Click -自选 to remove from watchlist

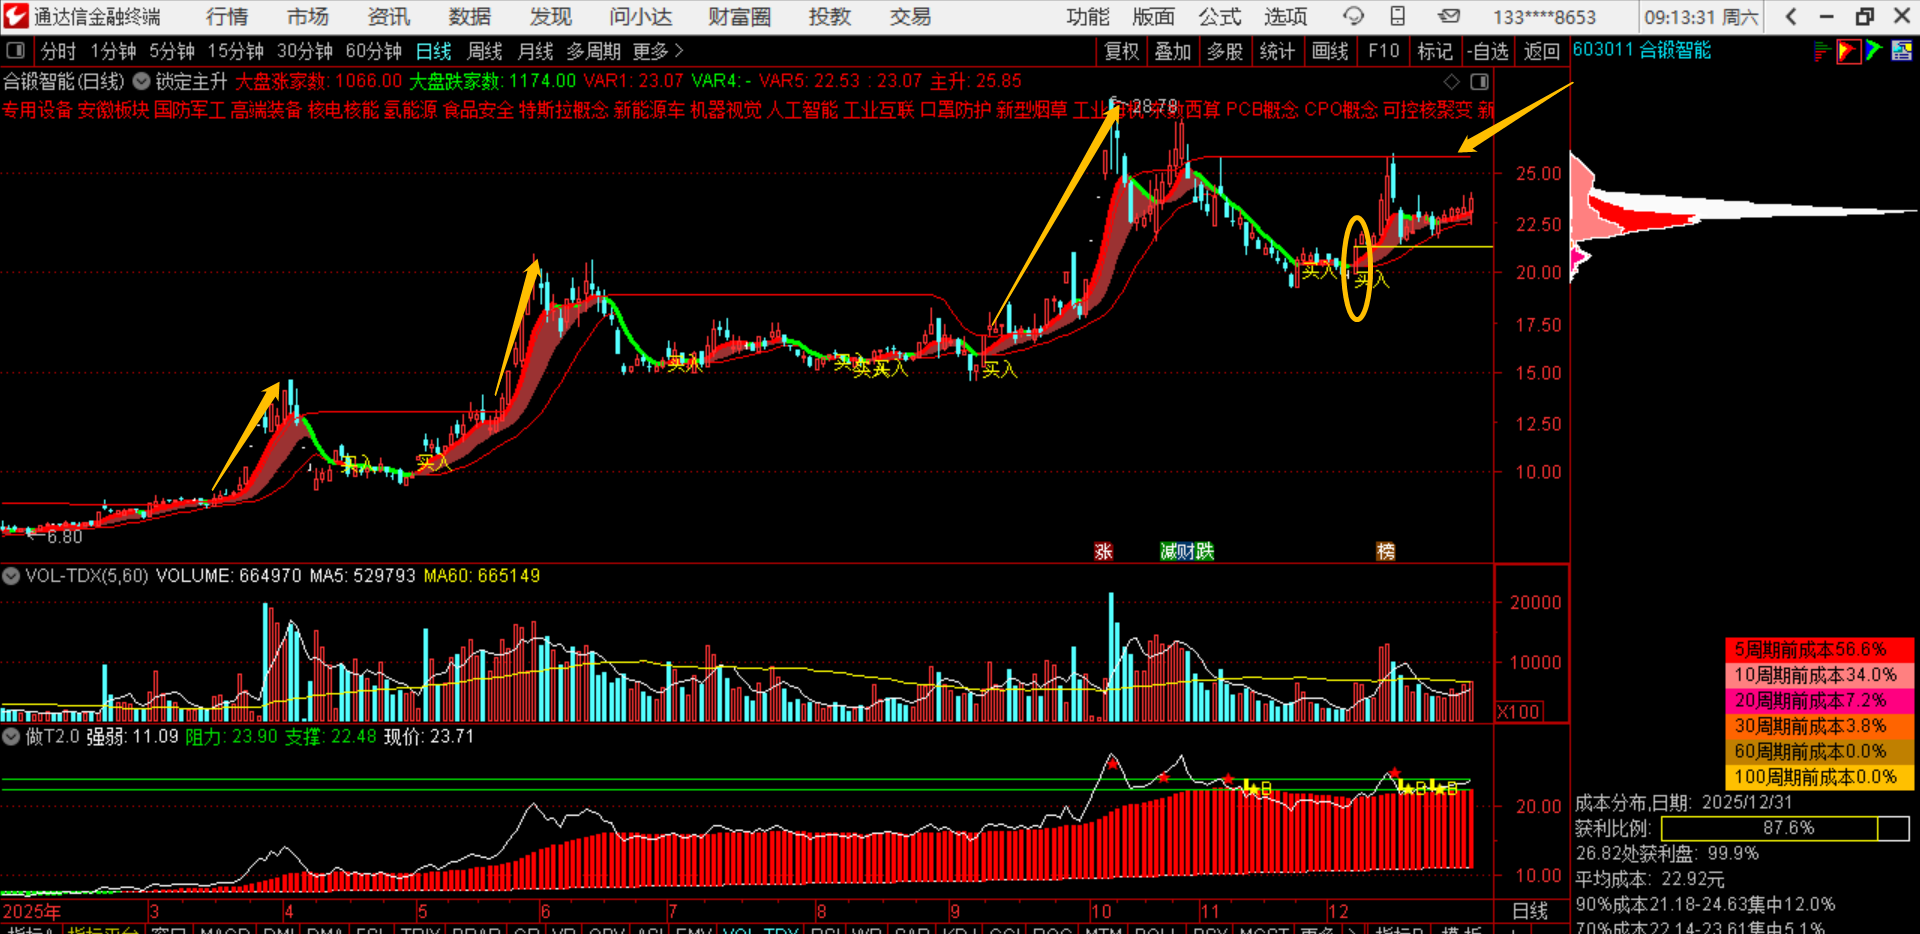tap(1488, 51)
